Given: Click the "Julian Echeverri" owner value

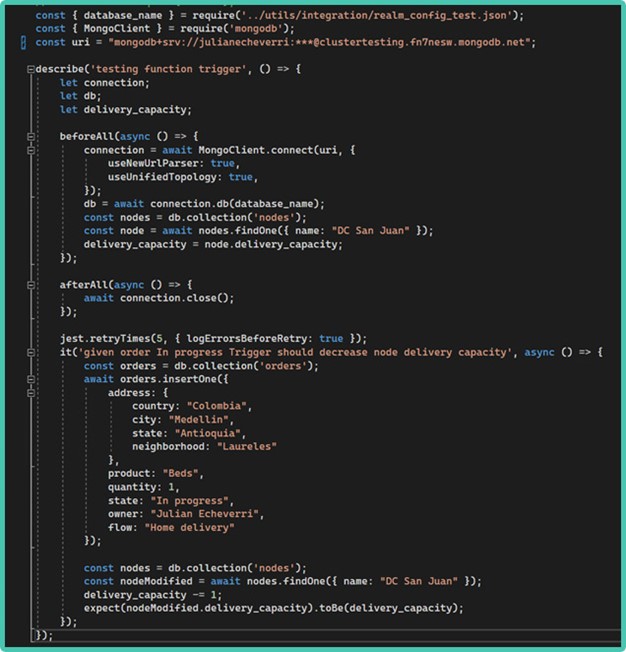Looking at the screenshot, I should 204,514.
